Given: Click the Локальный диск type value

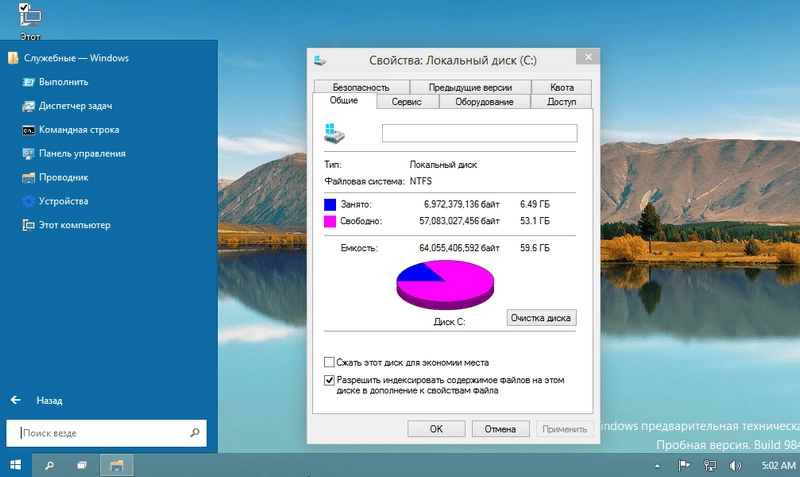Looking at the screenshot, I should [x=443, y=165].
